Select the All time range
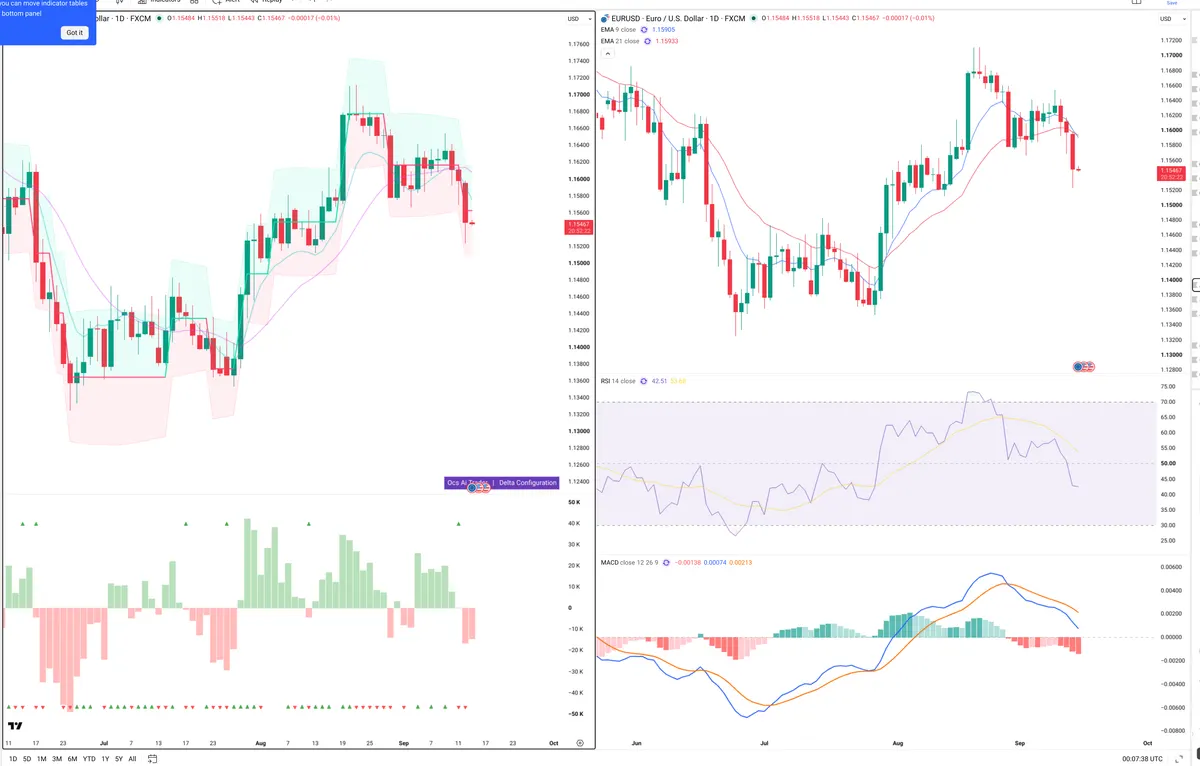Viewport: 1200px width, 766px height. click(132, 759)
